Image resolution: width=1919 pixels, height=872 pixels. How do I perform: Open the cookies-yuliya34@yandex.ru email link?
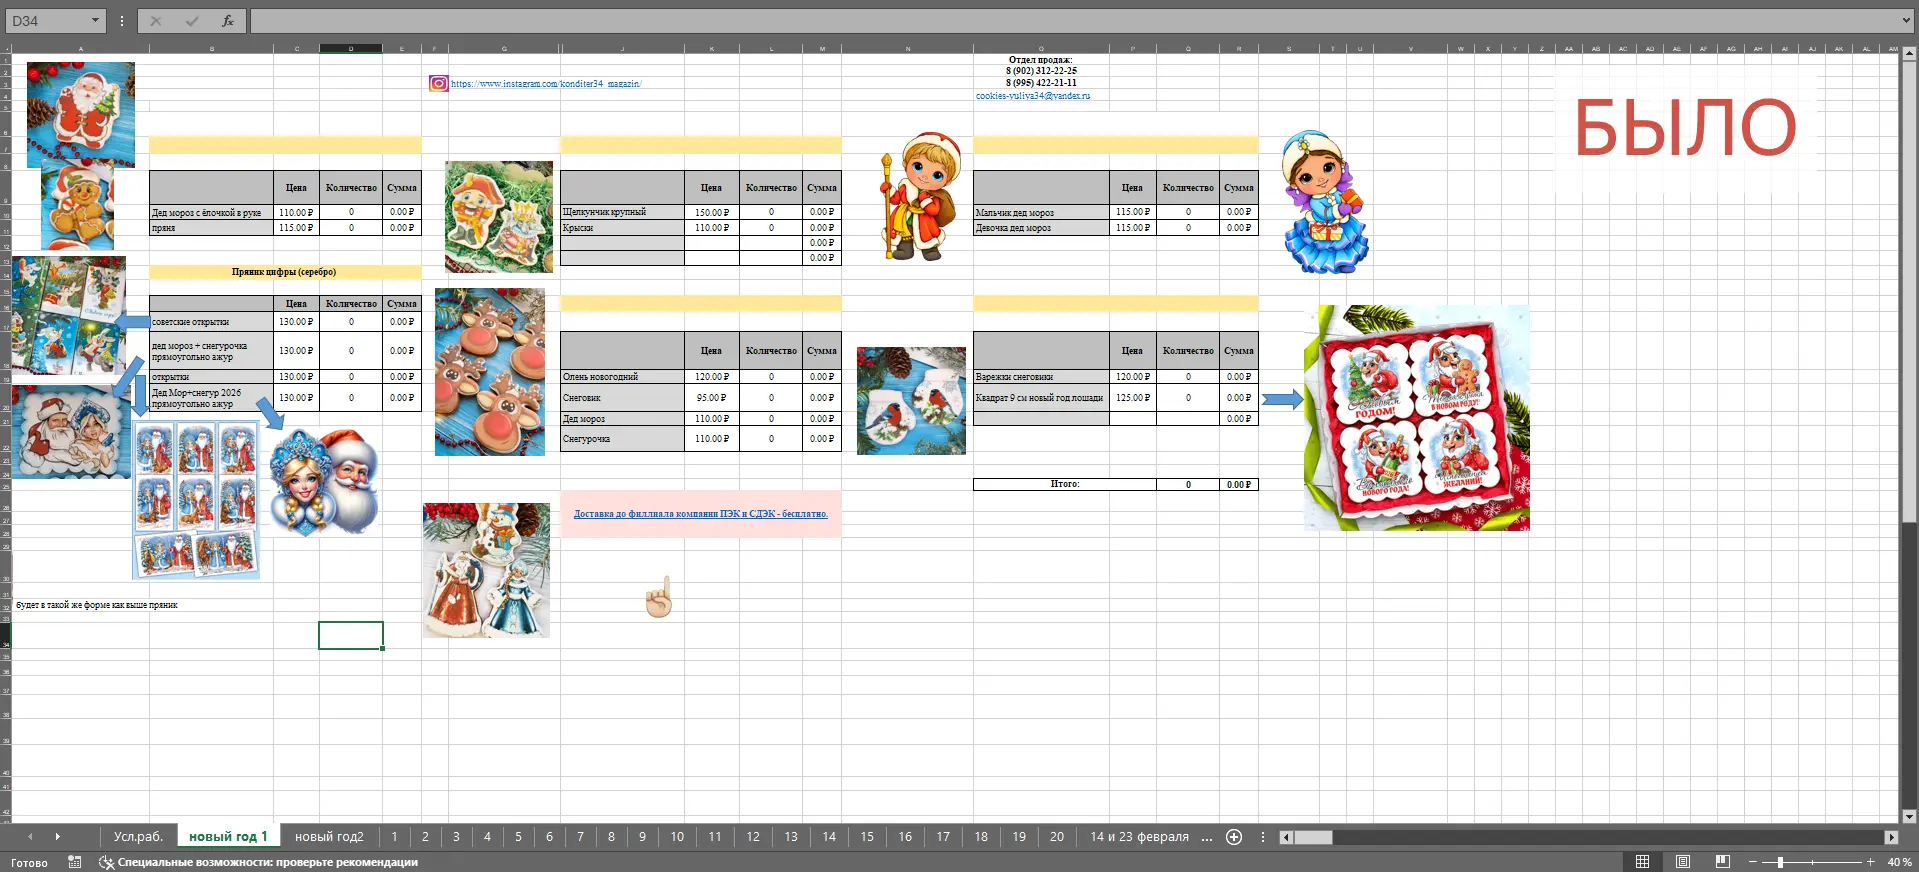click(x=1033, y=96)
